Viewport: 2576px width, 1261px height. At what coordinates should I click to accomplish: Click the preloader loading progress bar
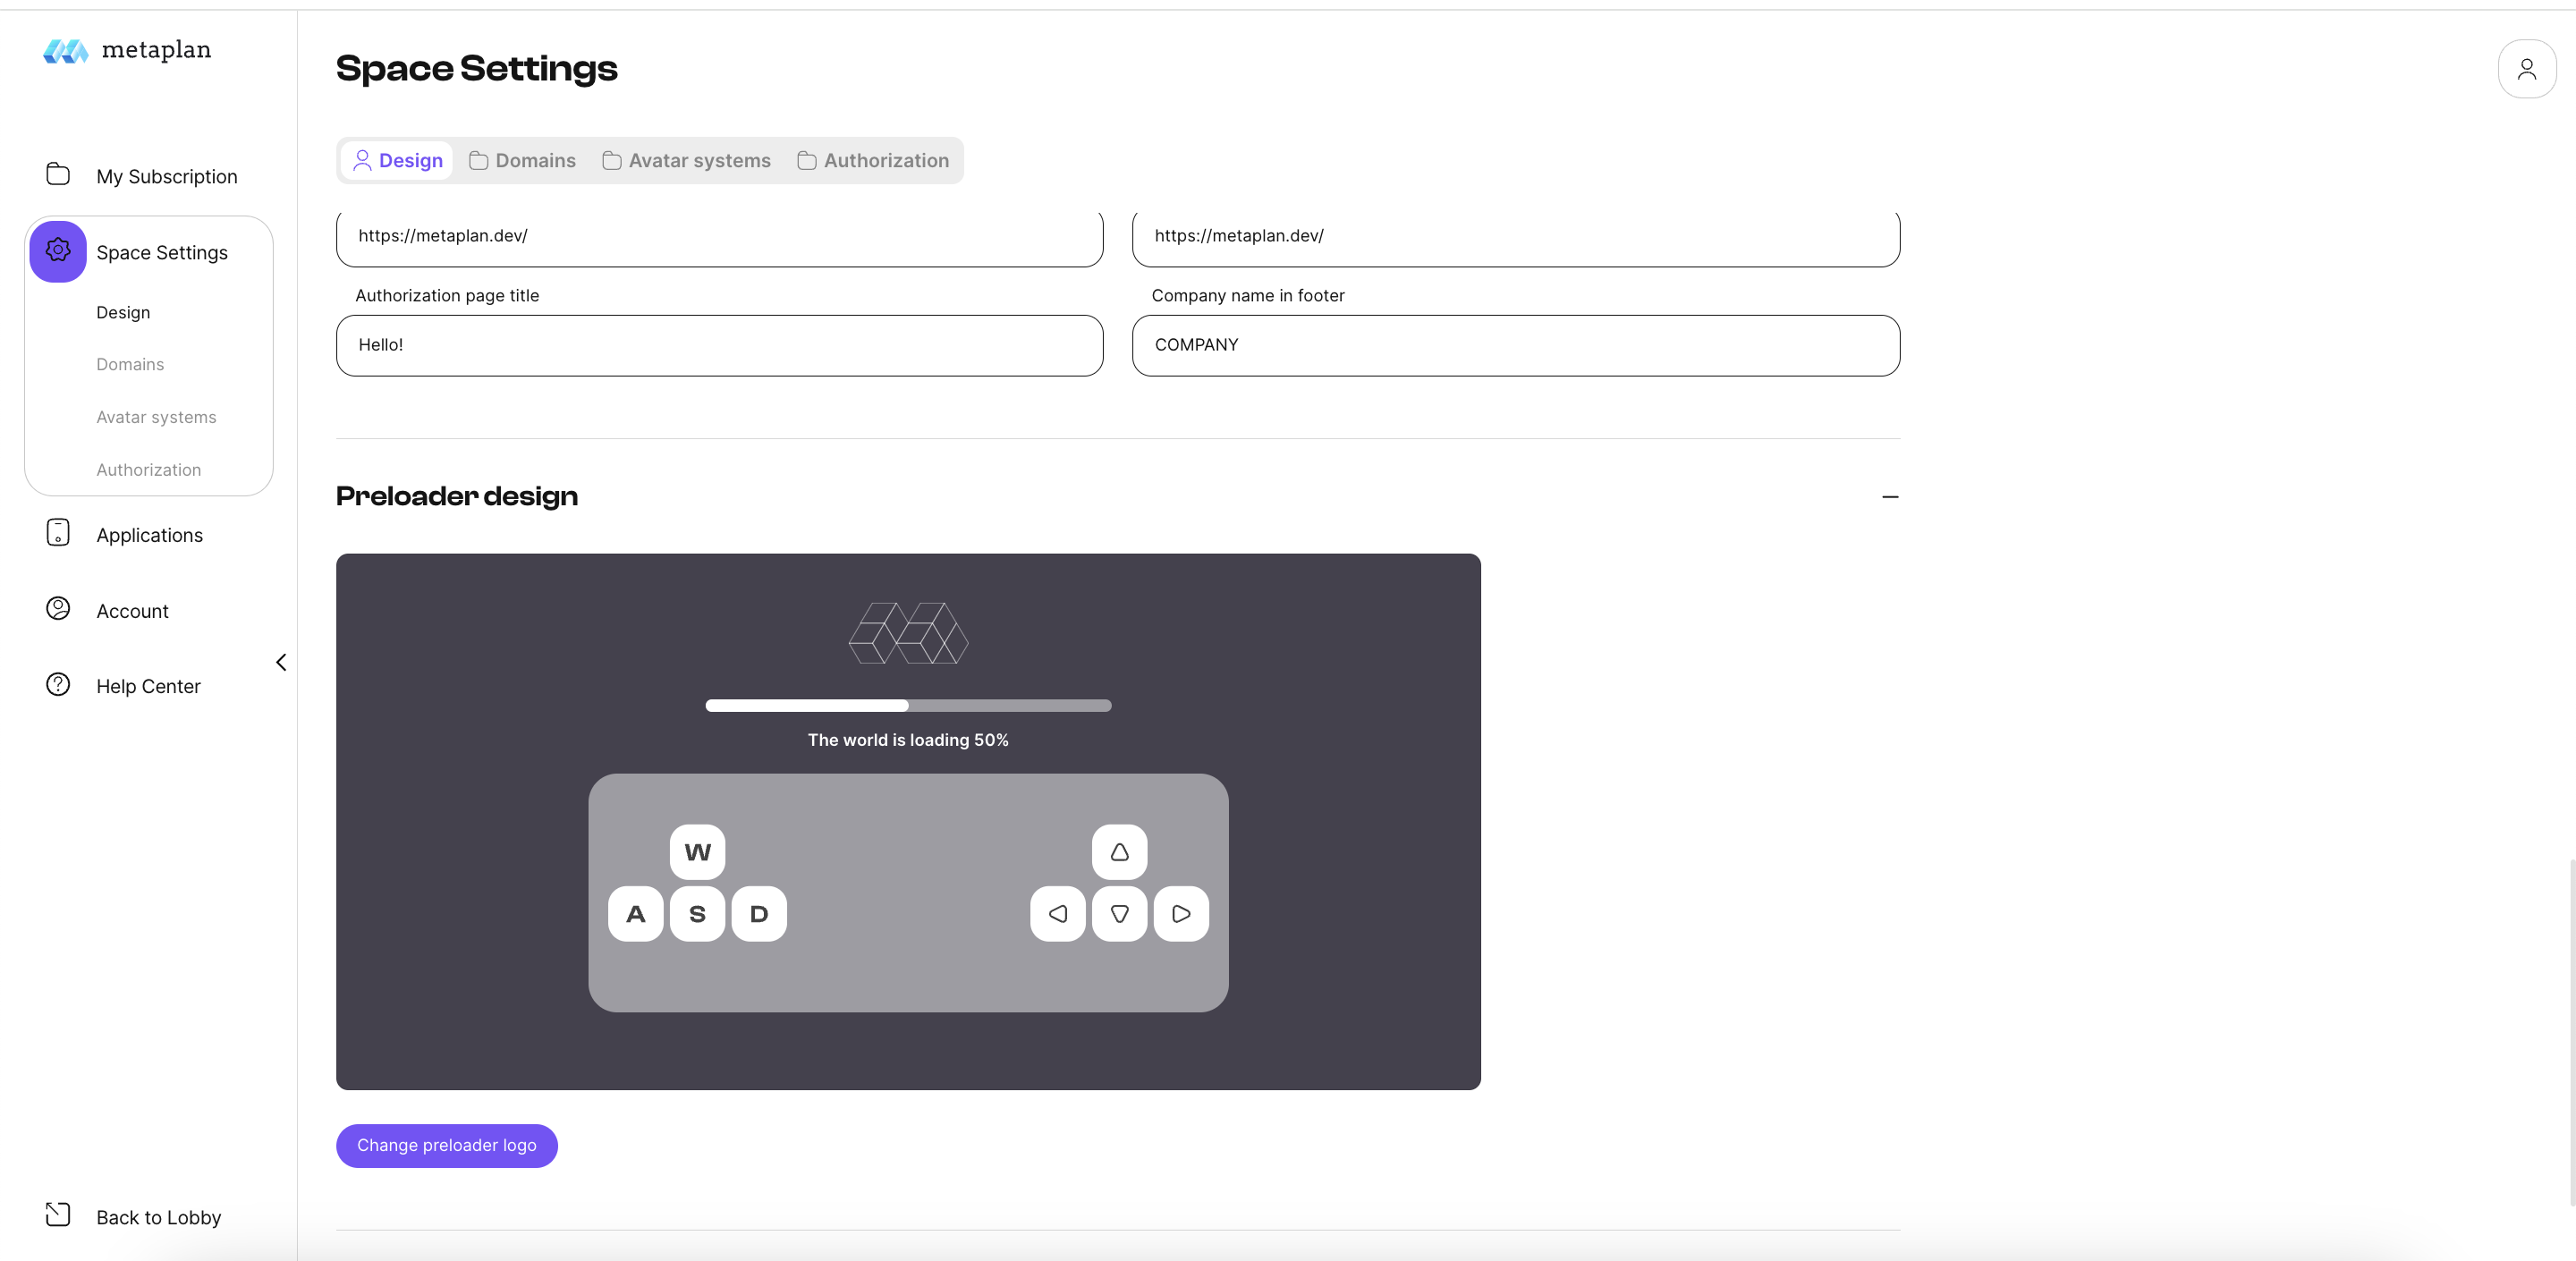[907, 706]
